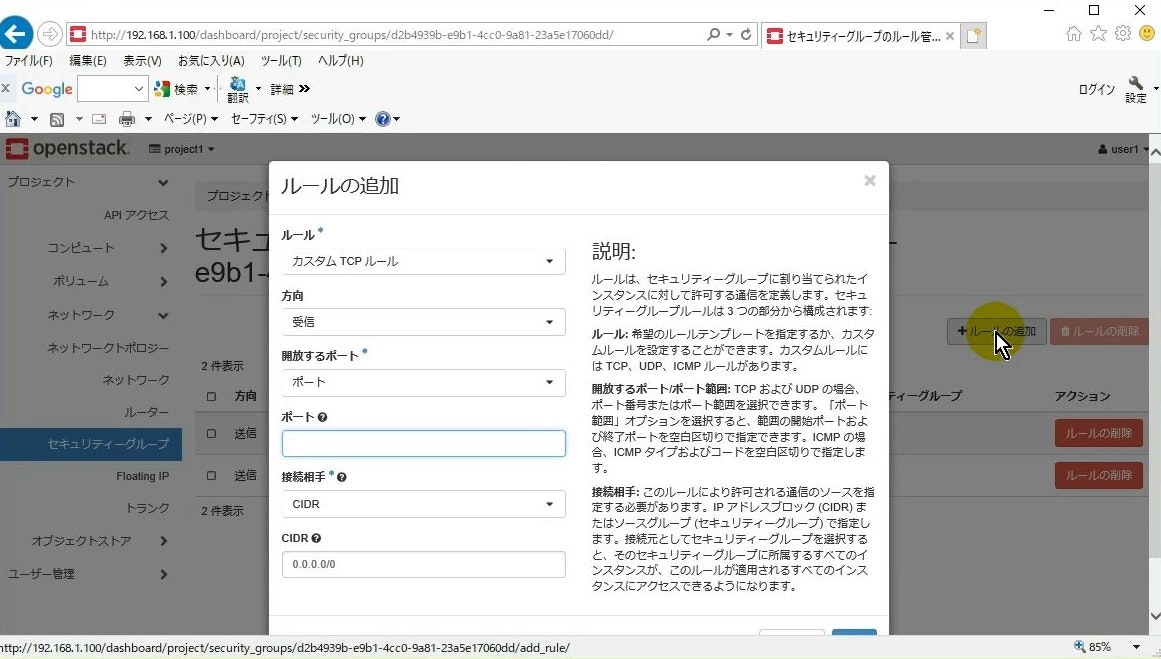Click the CIDR input field 0.0.0.0/0

pyautogui.click(x=424, y=564)
